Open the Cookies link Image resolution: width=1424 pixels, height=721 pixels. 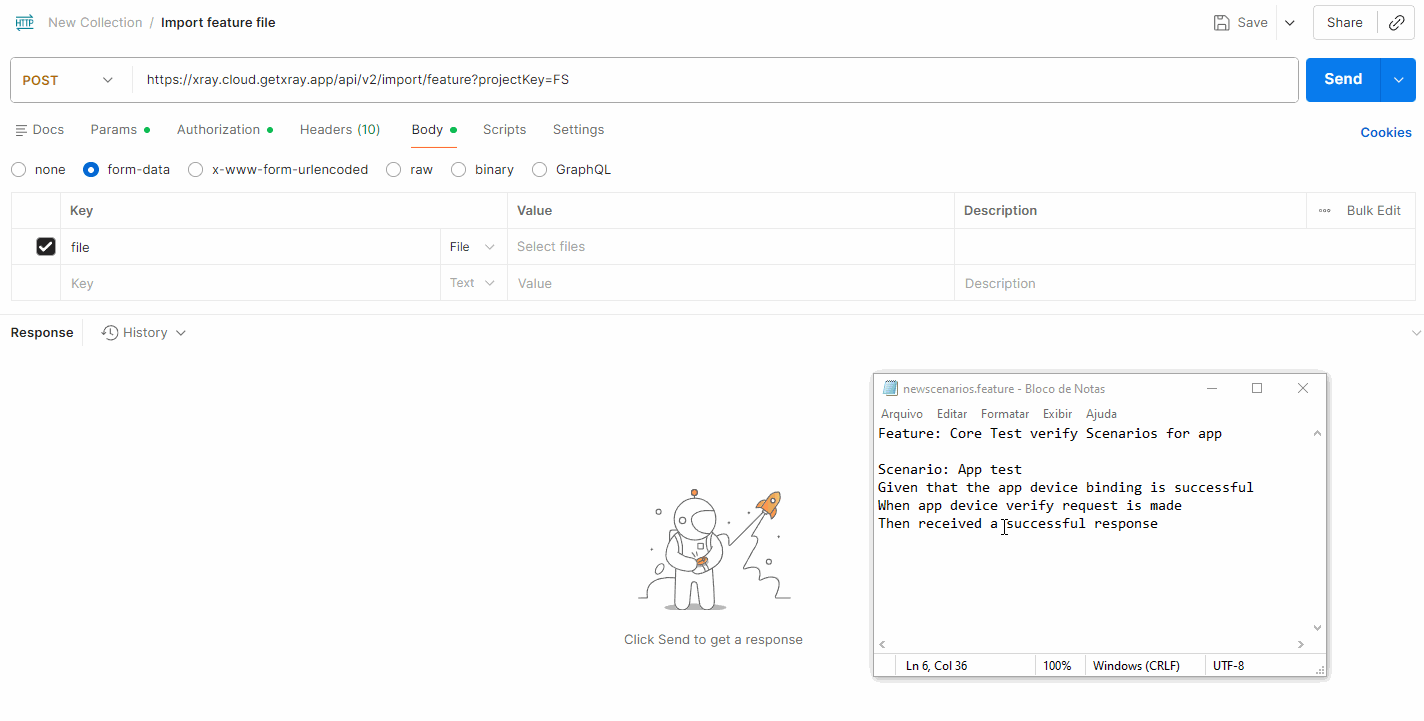[x=1385, y=132]
